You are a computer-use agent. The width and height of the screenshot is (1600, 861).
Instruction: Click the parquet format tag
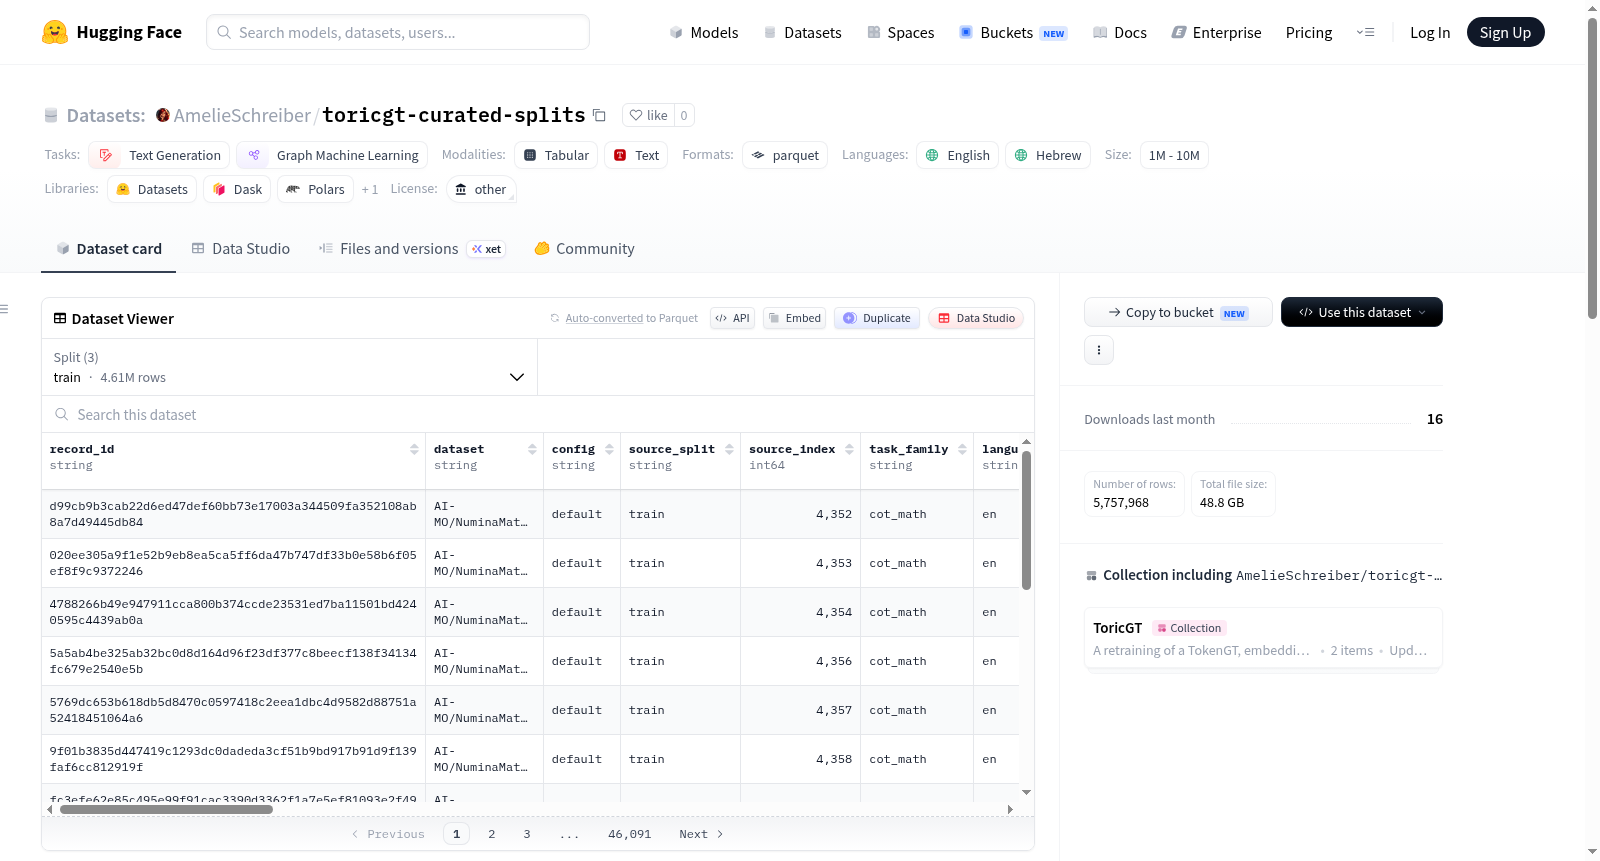click(x=785, y=155)
